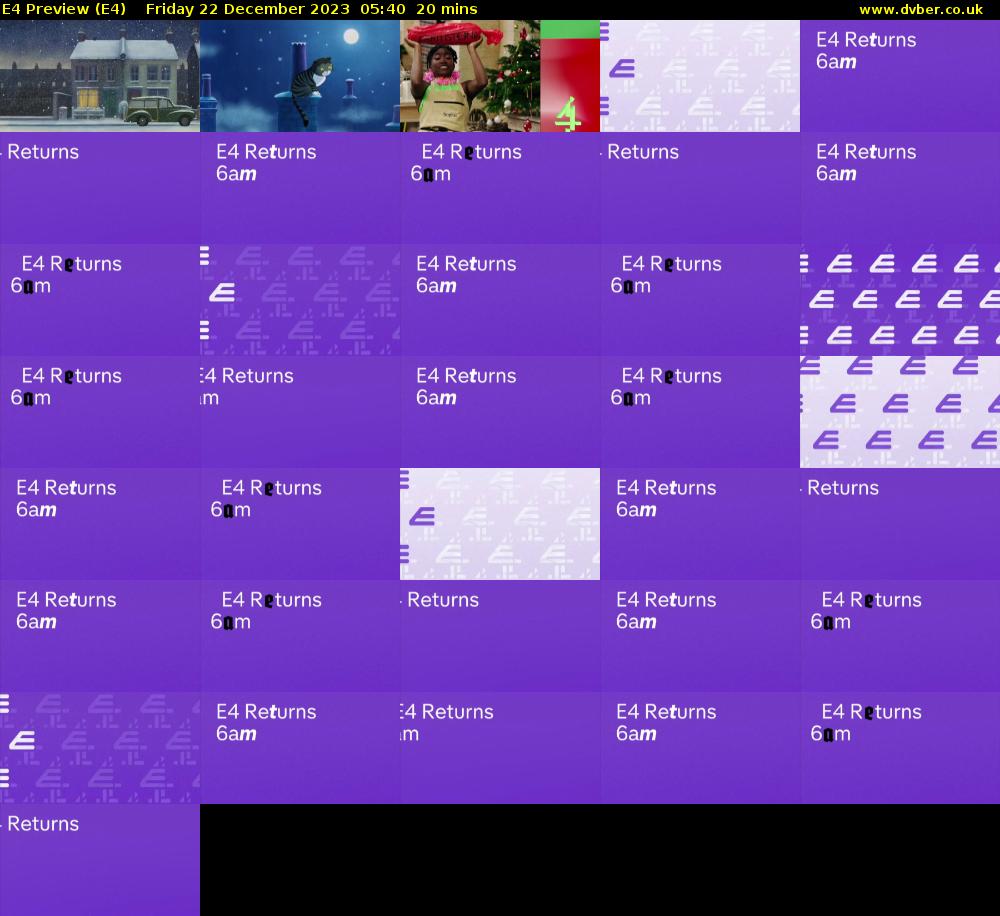Click the E4 Preview (E4) title

coord(64,9)
